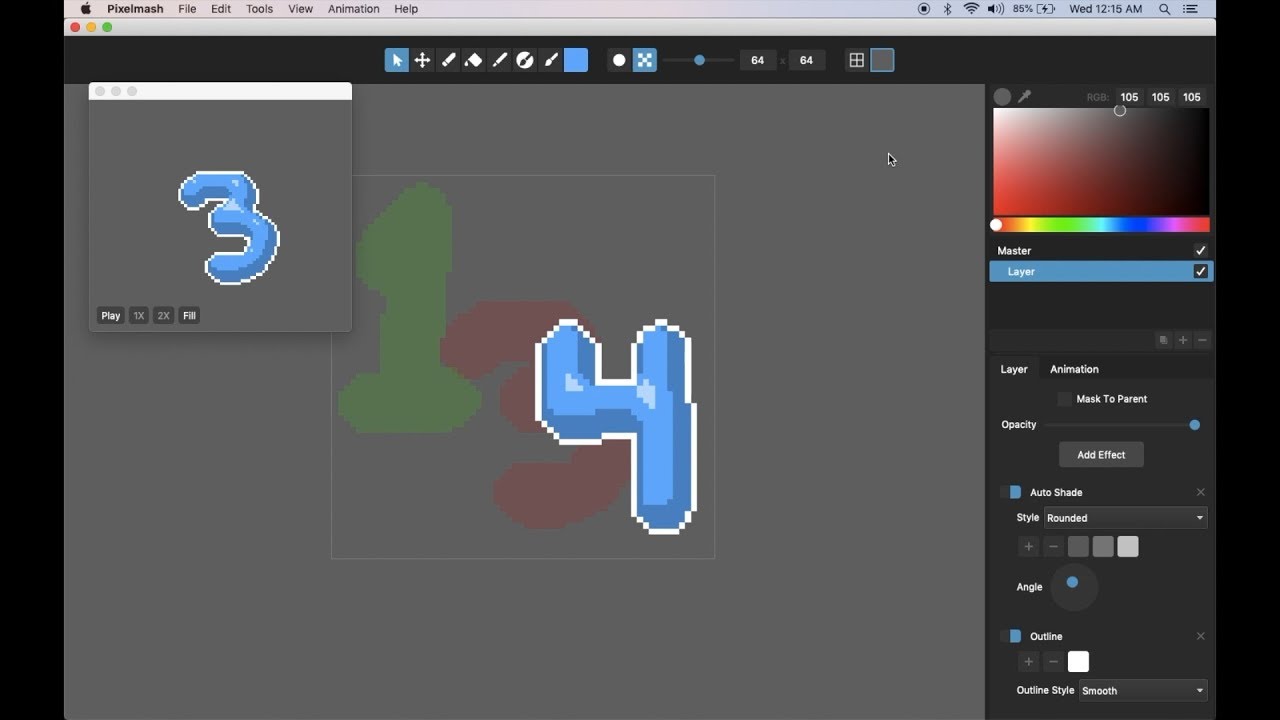Choose the pencil tool in toolbar
This screenshot has height=720, width=1280.
tap(449, 60)
